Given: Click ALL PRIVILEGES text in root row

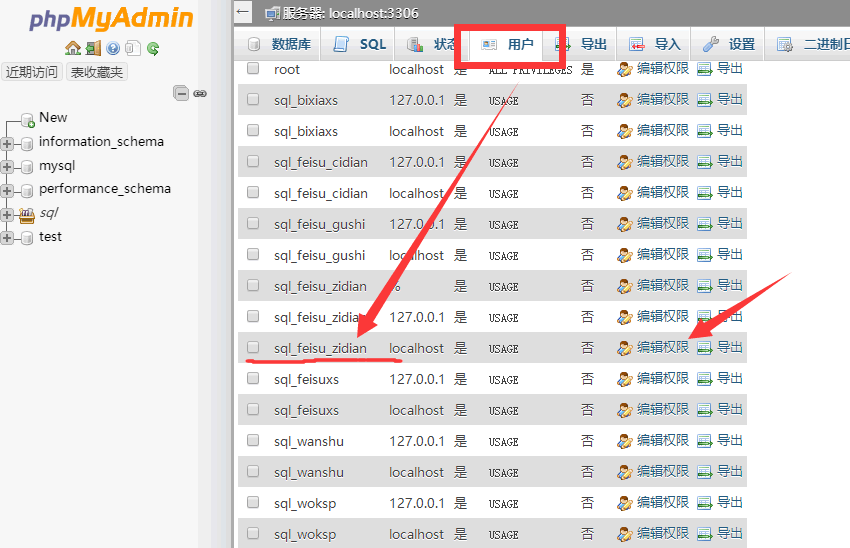Looking at the screenshot, I should [530, 70].
